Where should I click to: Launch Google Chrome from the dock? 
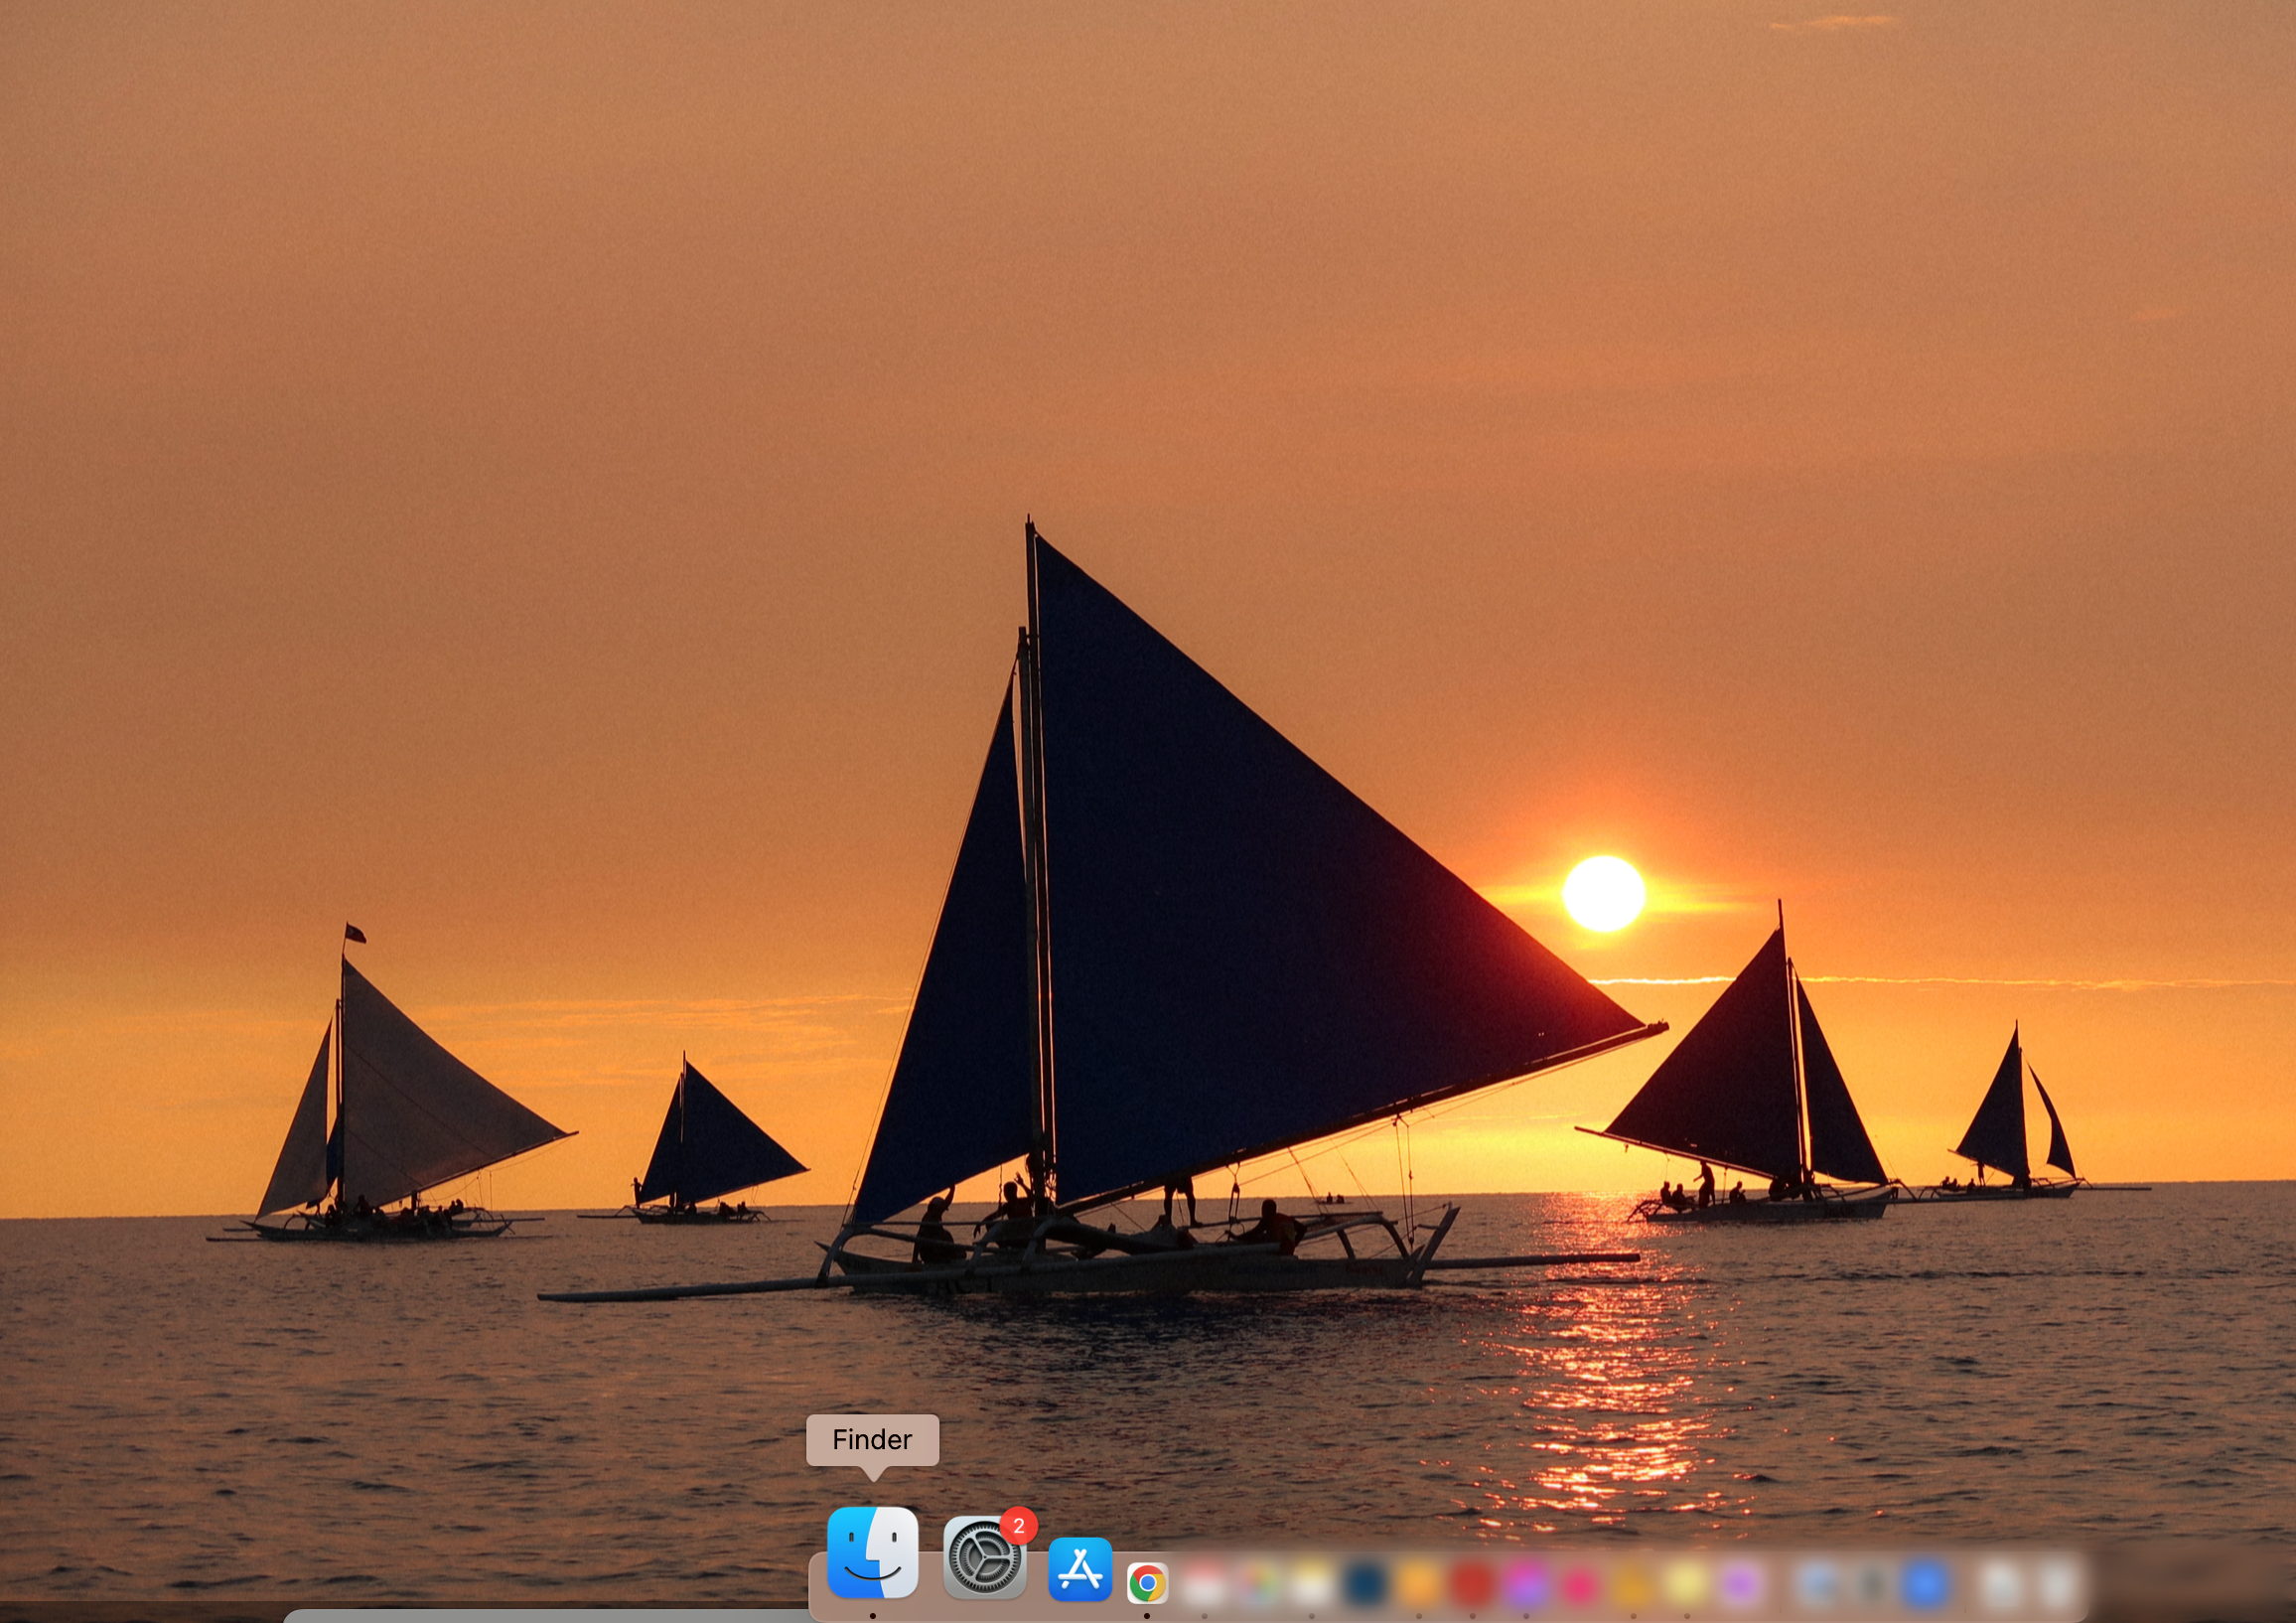click(x=1146, y=1583)
